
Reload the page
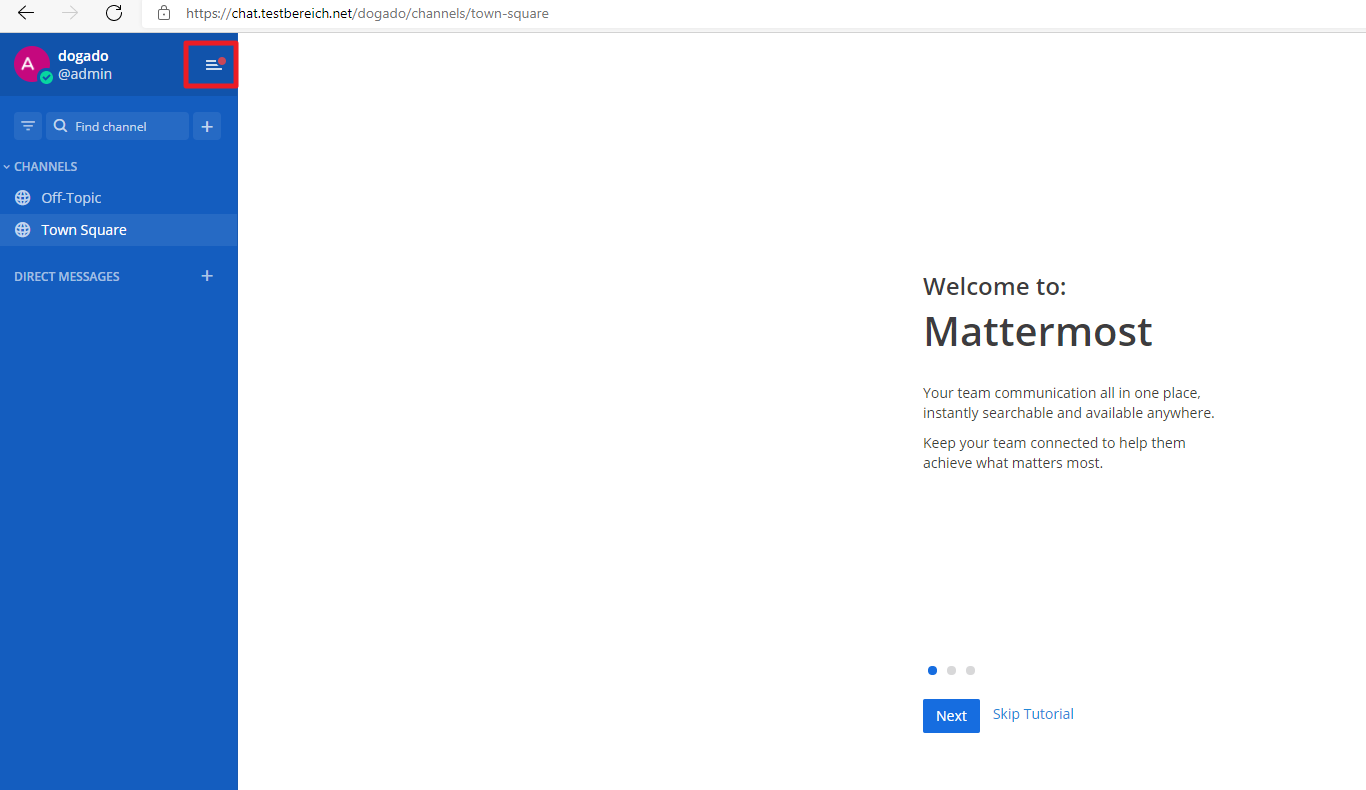[x=114, y=14]
